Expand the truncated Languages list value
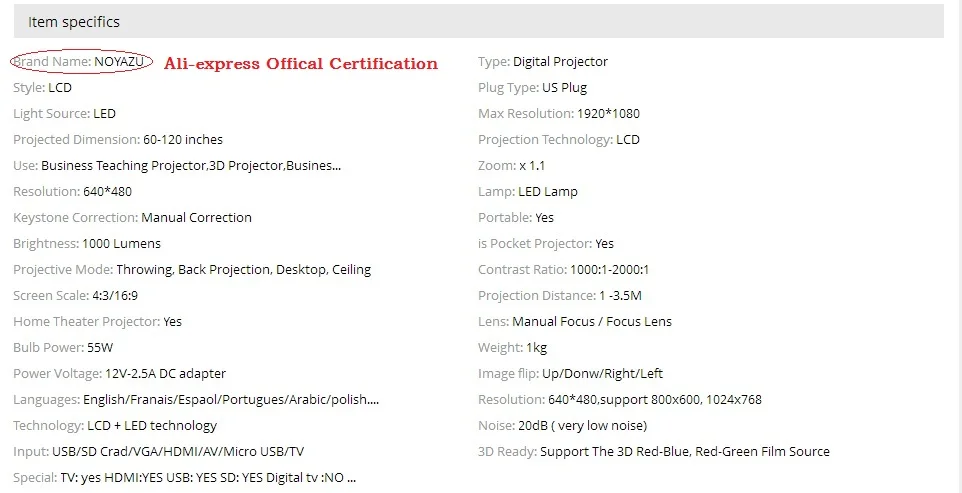 point(231,400)
